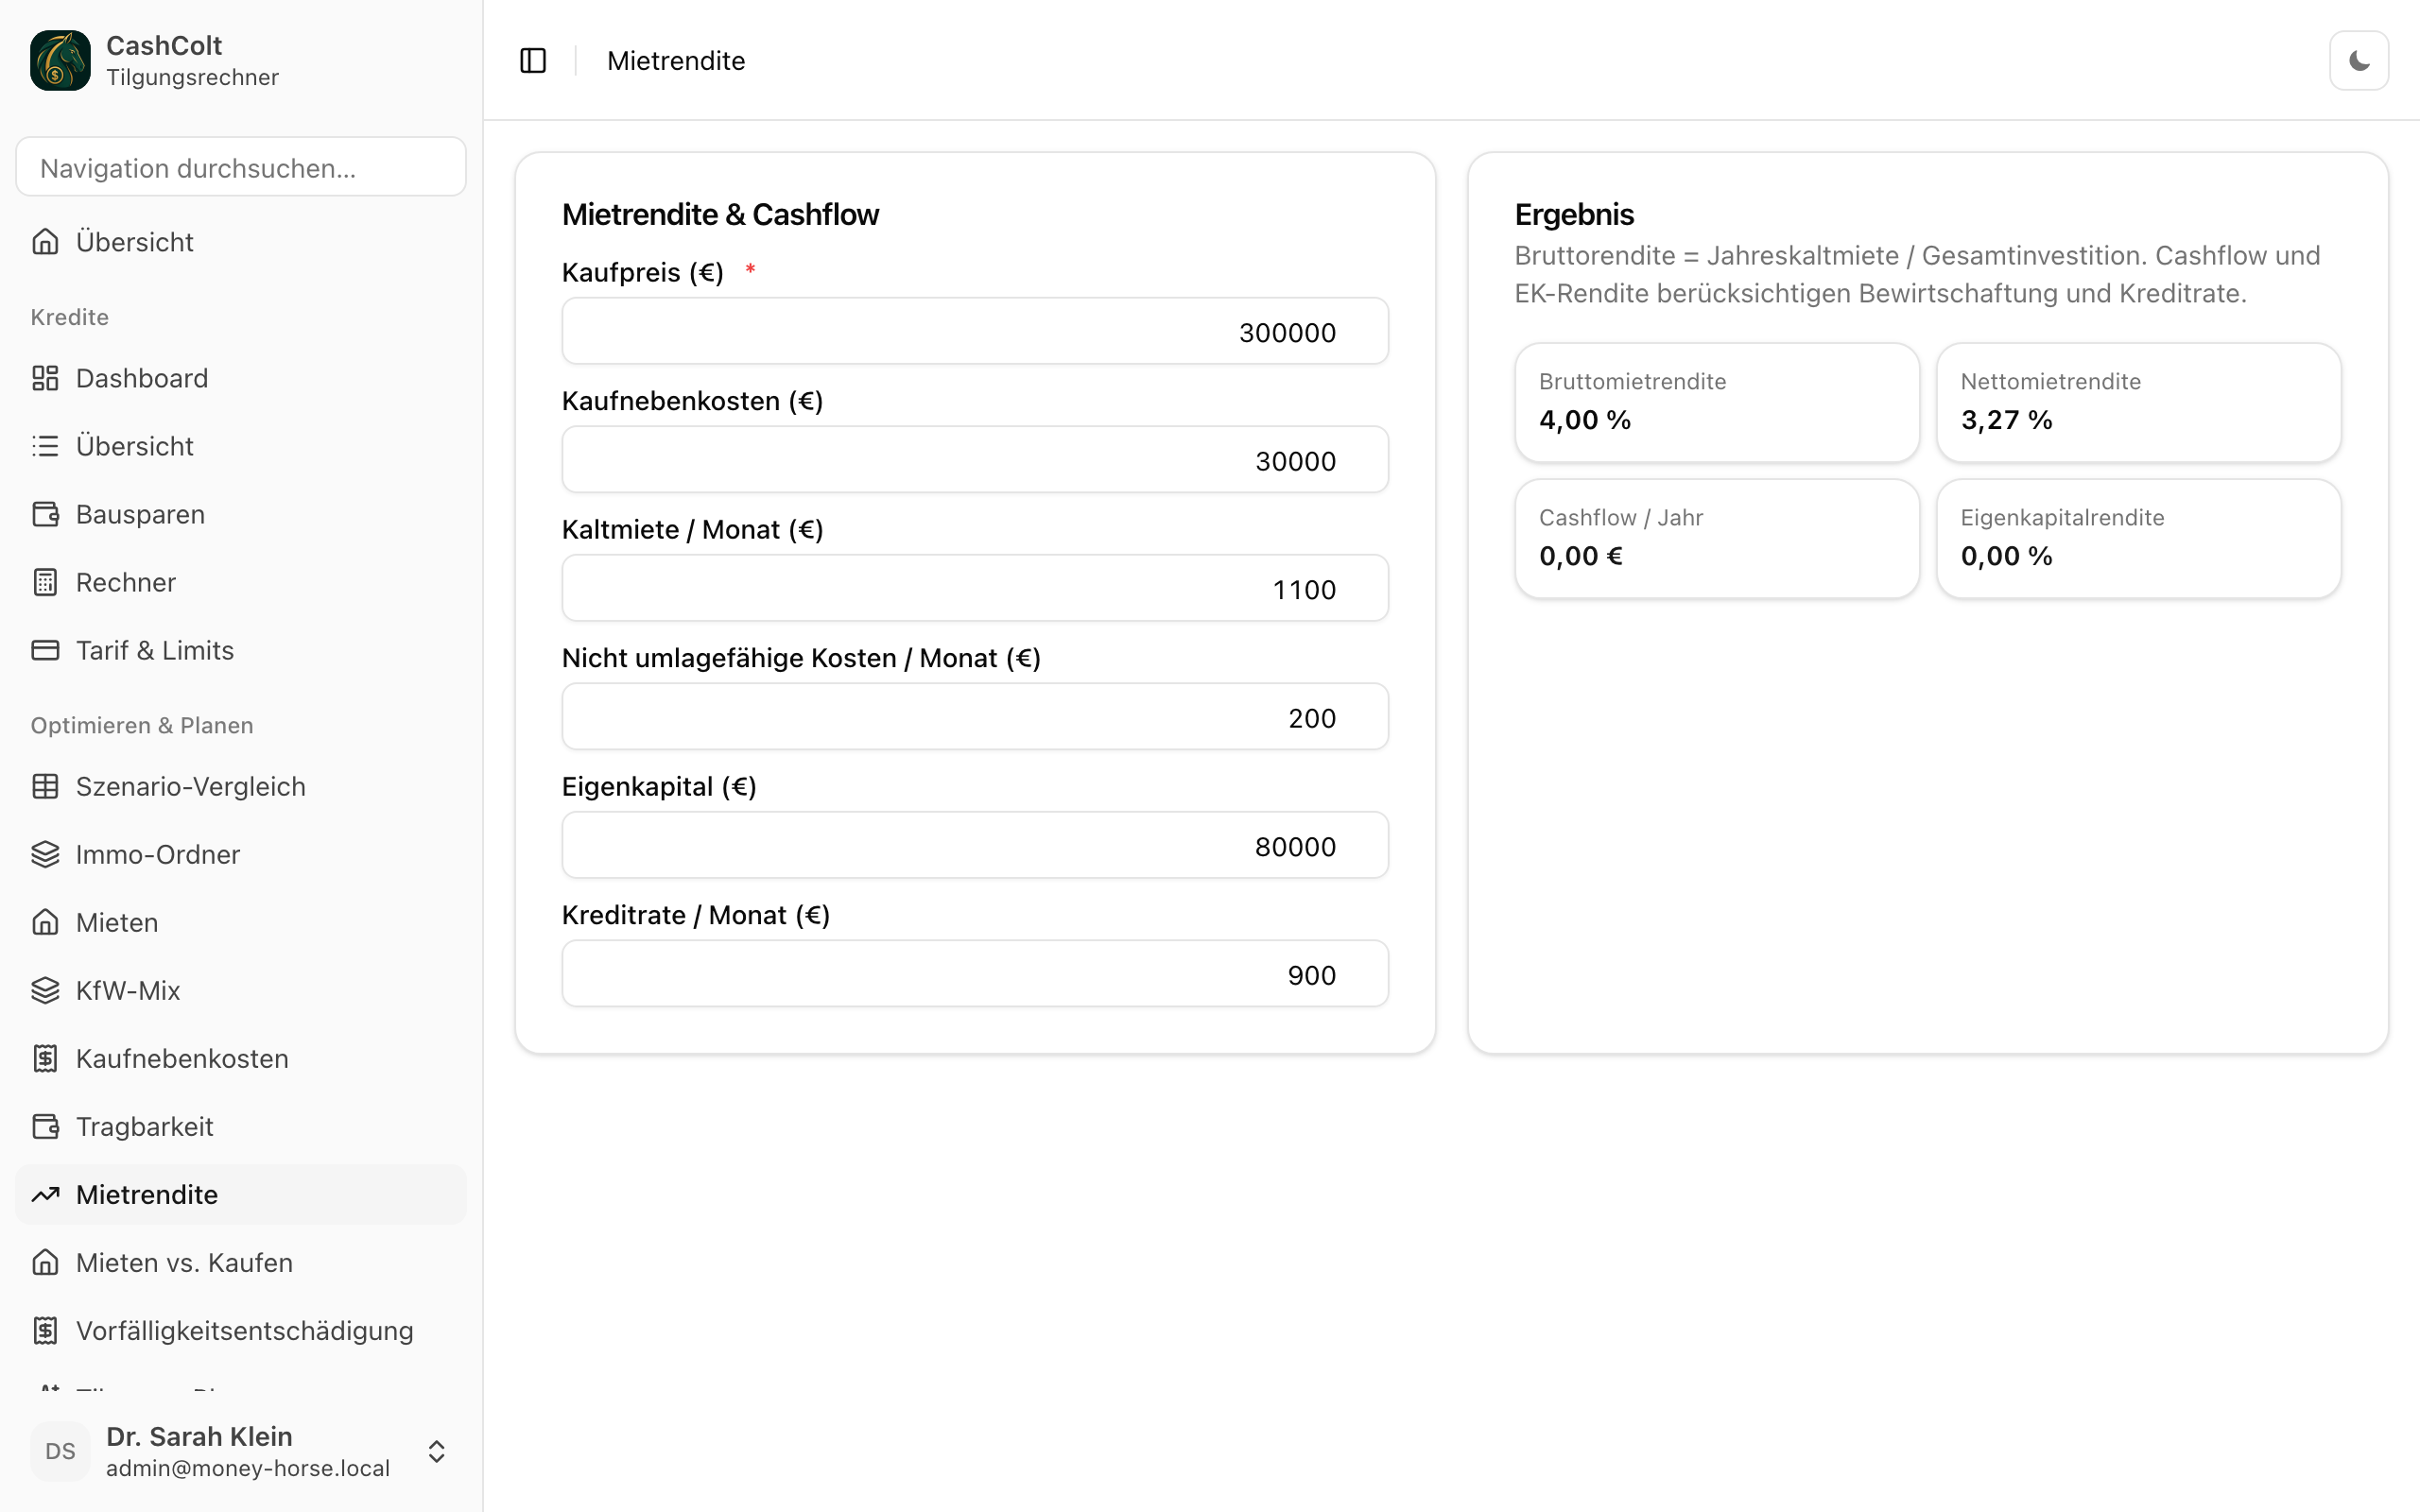Open Immo-Ordner layers icon
2420x1512 pixels.
(45, 854)
